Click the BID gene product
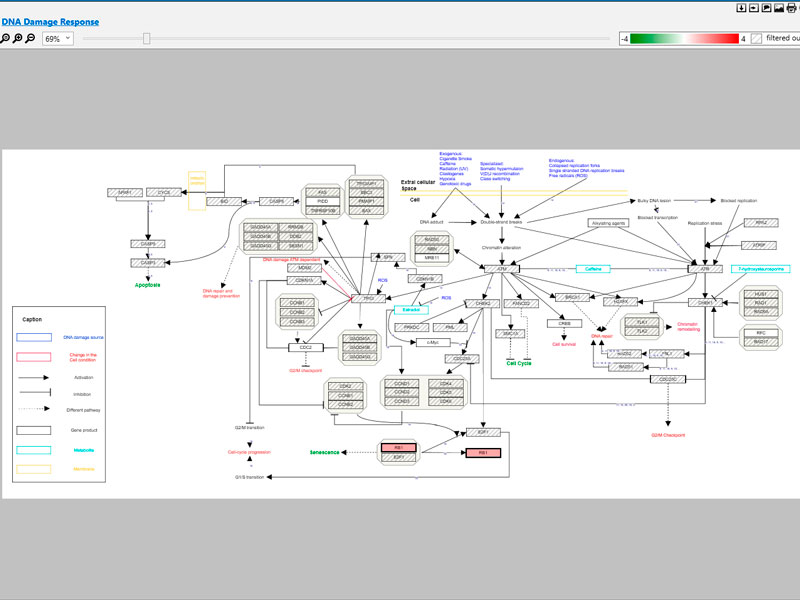800x600 pixels. coord(223,202)
